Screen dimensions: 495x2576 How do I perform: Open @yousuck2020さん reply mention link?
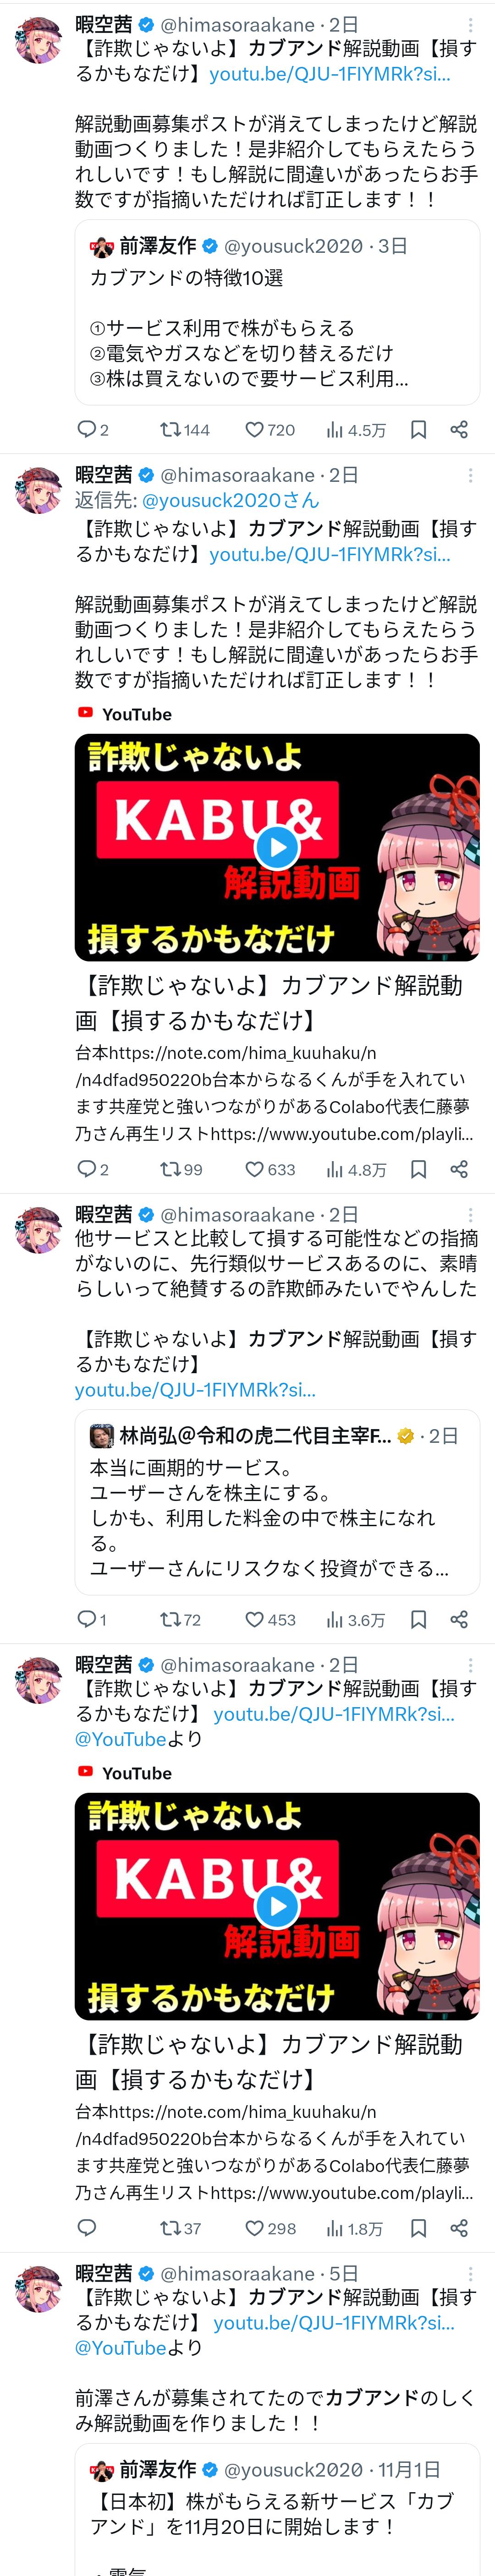click(230, 500)
